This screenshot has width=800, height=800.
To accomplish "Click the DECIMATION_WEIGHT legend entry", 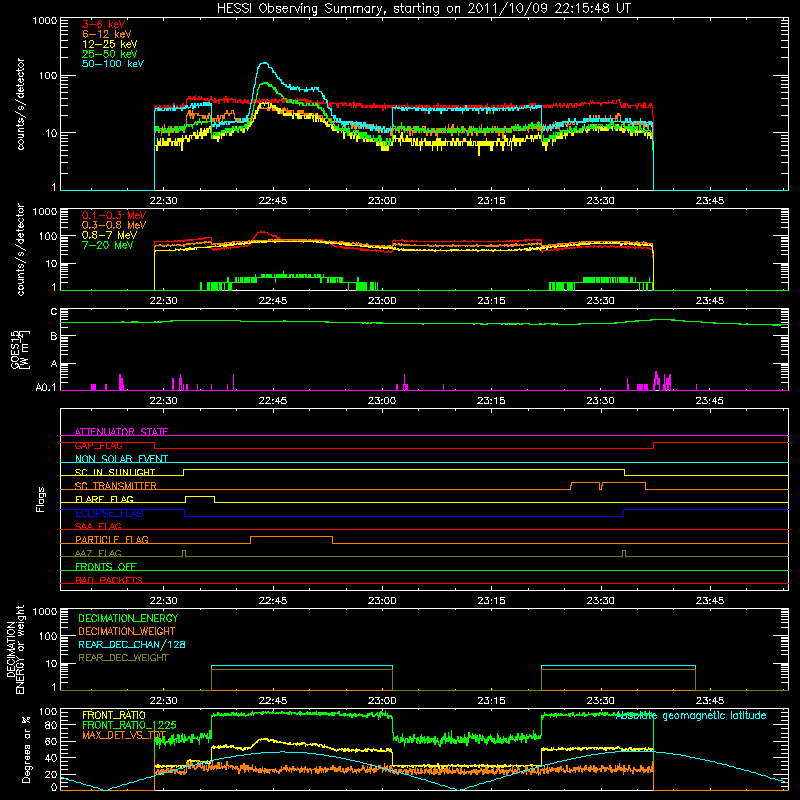I will 127,631.
